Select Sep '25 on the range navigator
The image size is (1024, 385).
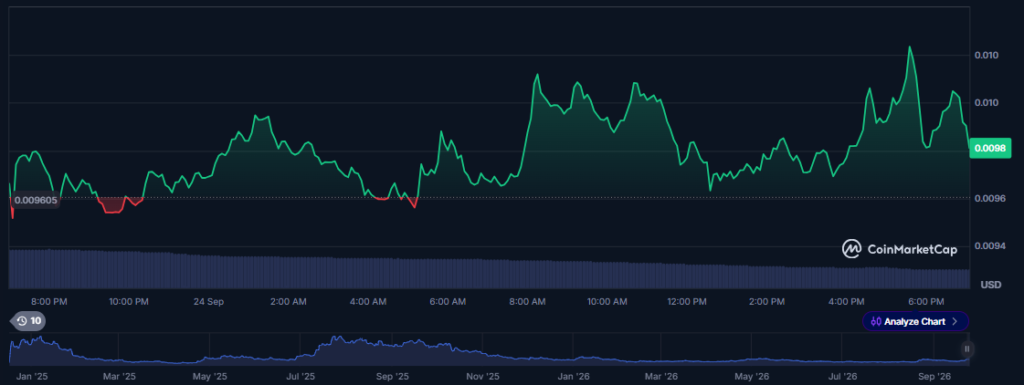click(x=393, y=377)
